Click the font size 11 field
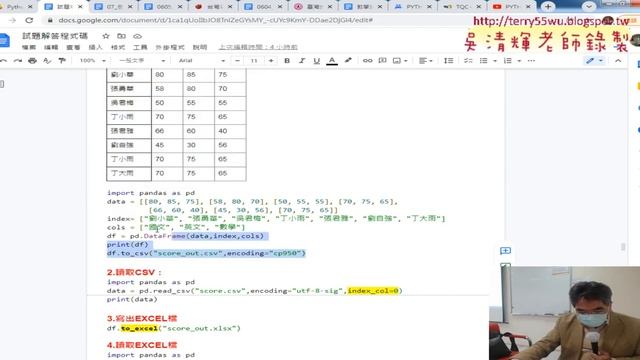This screenshot has width=640, height=360. pos(254,61)
